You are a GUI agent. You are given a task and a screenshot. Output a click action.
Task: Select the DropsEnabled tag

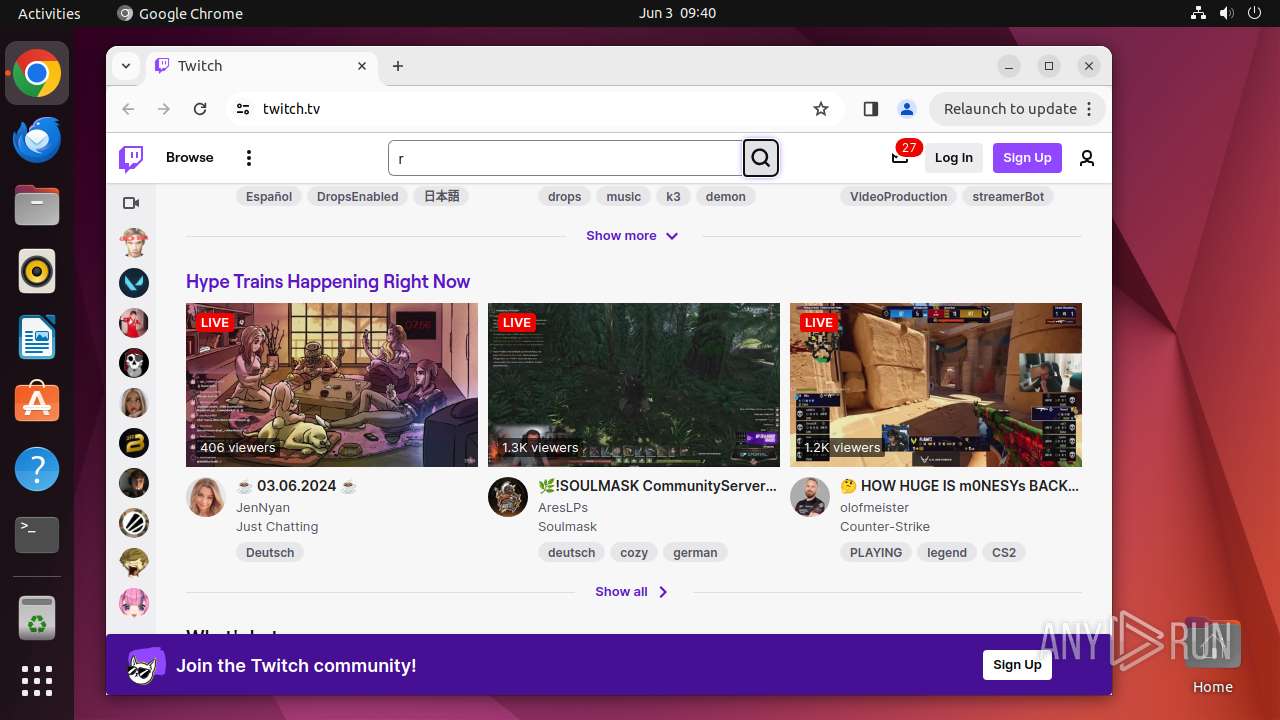coord(358,197)
